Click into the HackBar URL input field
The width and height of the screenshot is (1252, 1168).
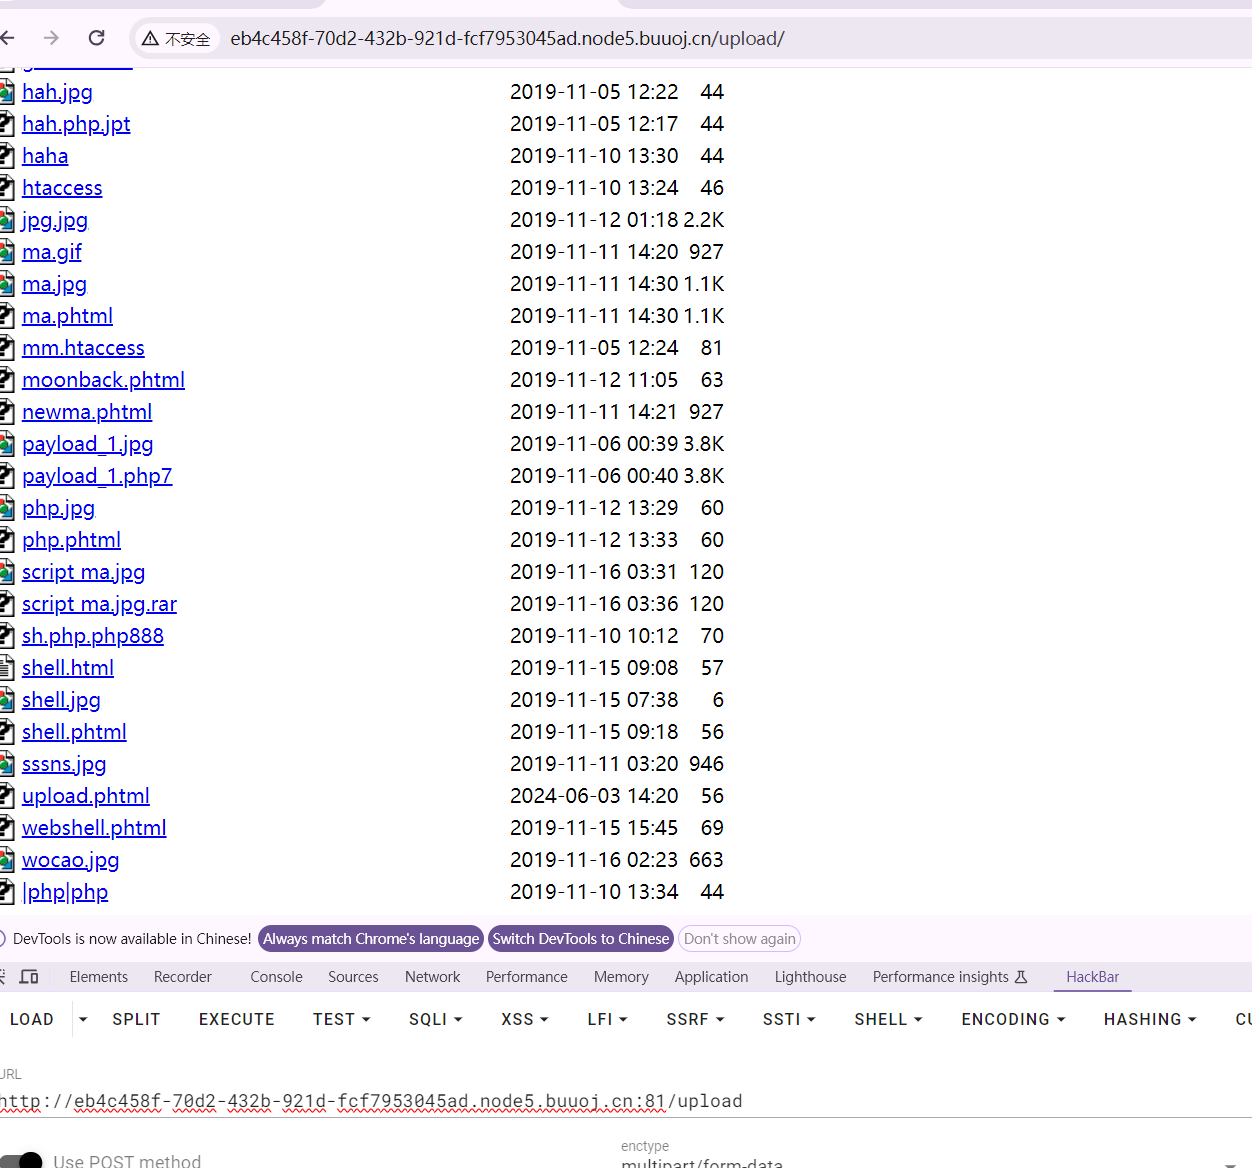pos(400,1100)
